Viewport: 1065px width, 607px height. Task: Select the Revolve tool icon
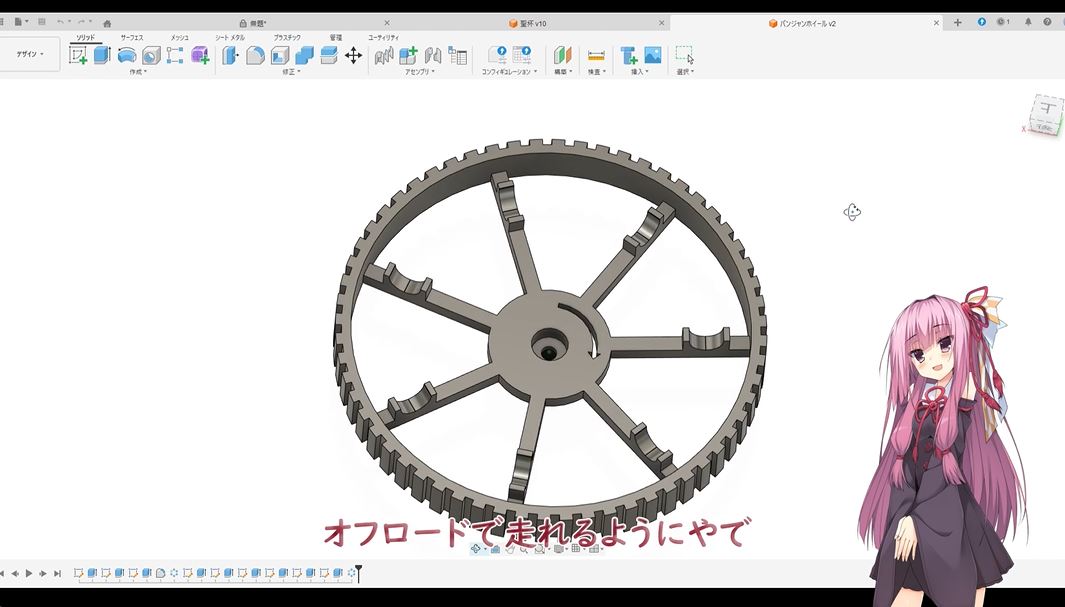(127, 55)
